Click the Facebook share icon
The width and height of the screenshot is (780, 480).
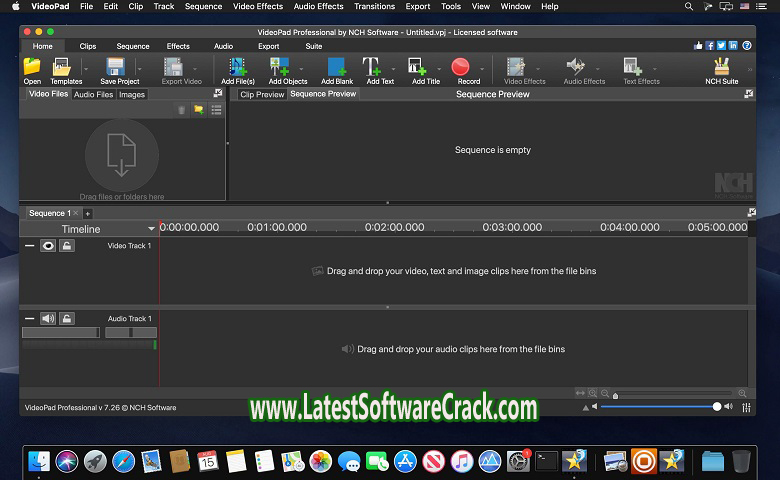(x=710, y=46)
